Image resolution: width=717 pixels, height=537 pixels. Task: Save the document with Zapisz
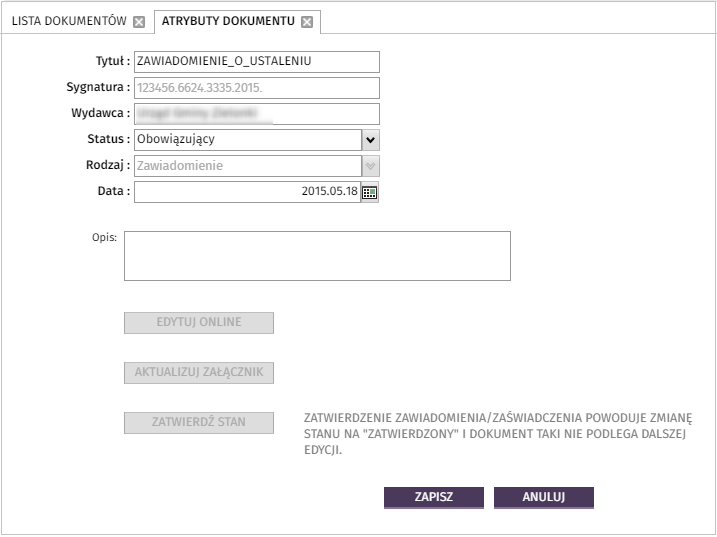tap(434, 497)
